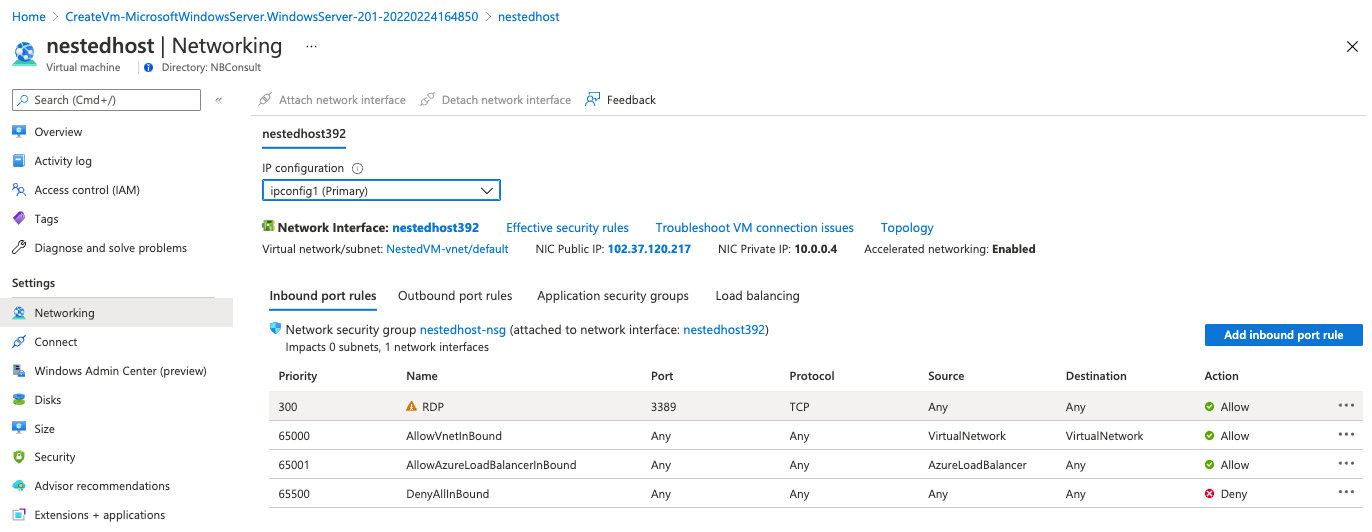The width and height of the screenshot is (1372, 532).
Task: Select the nestedhost392 interface tab
Action: point(304,133)
